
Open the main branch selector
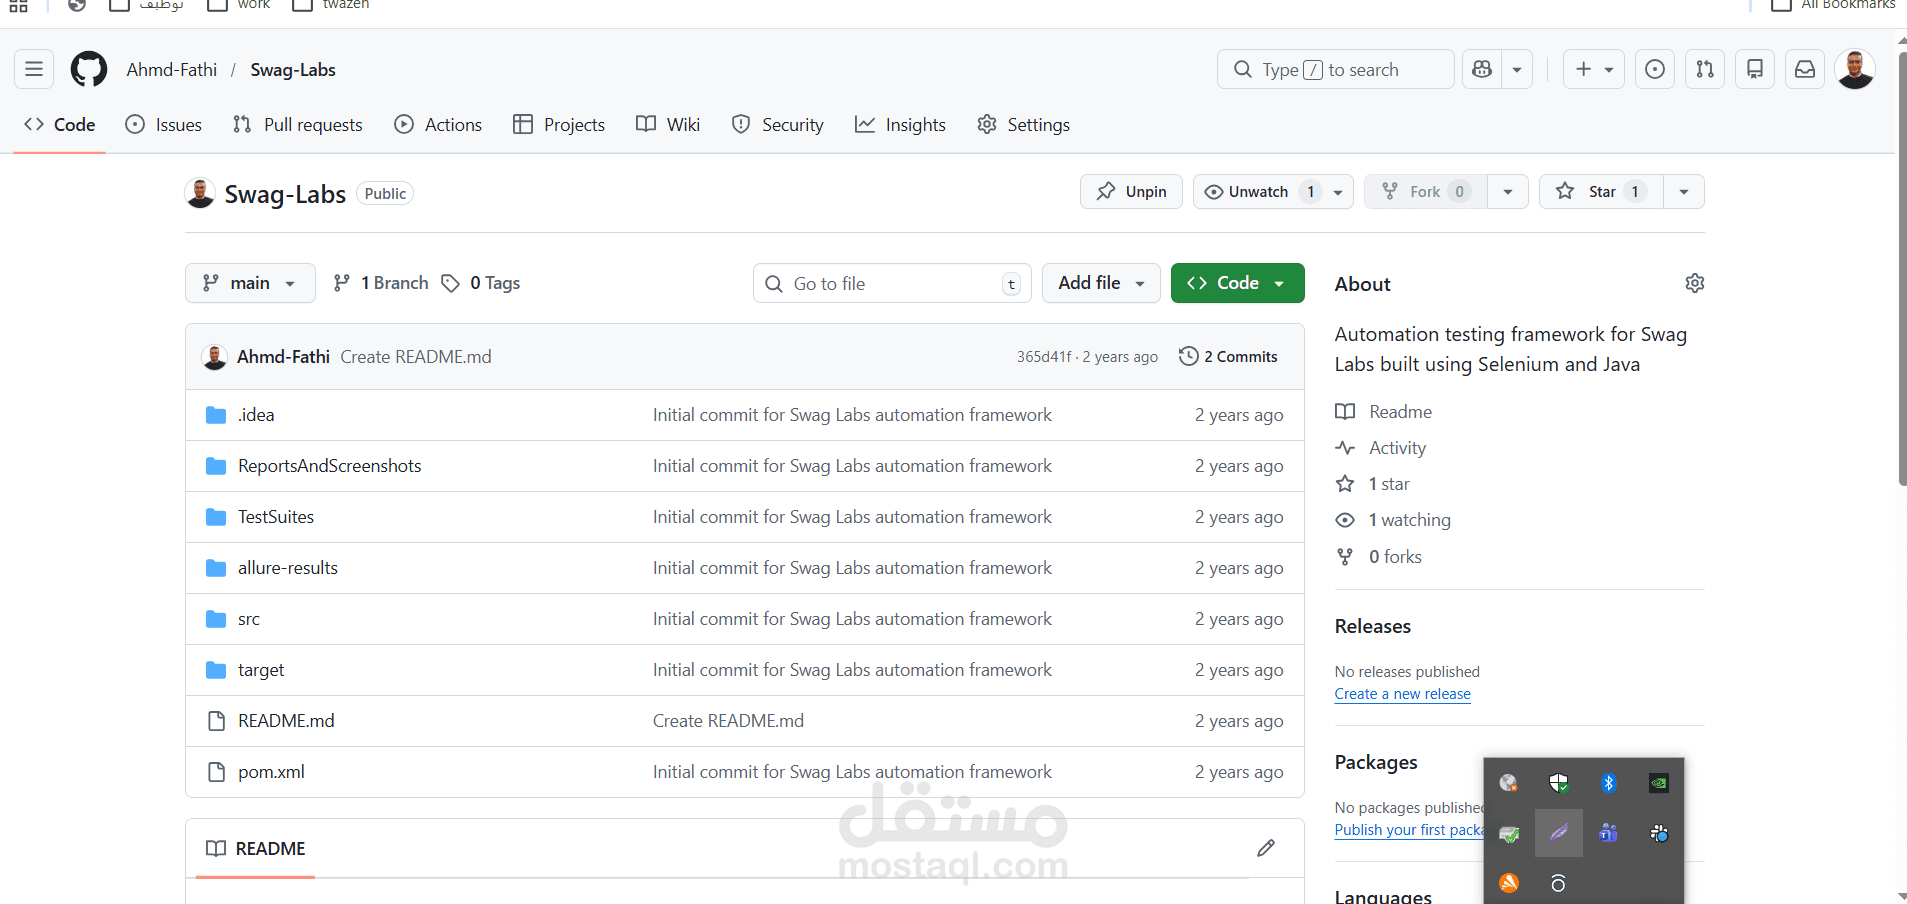point(250,283)
